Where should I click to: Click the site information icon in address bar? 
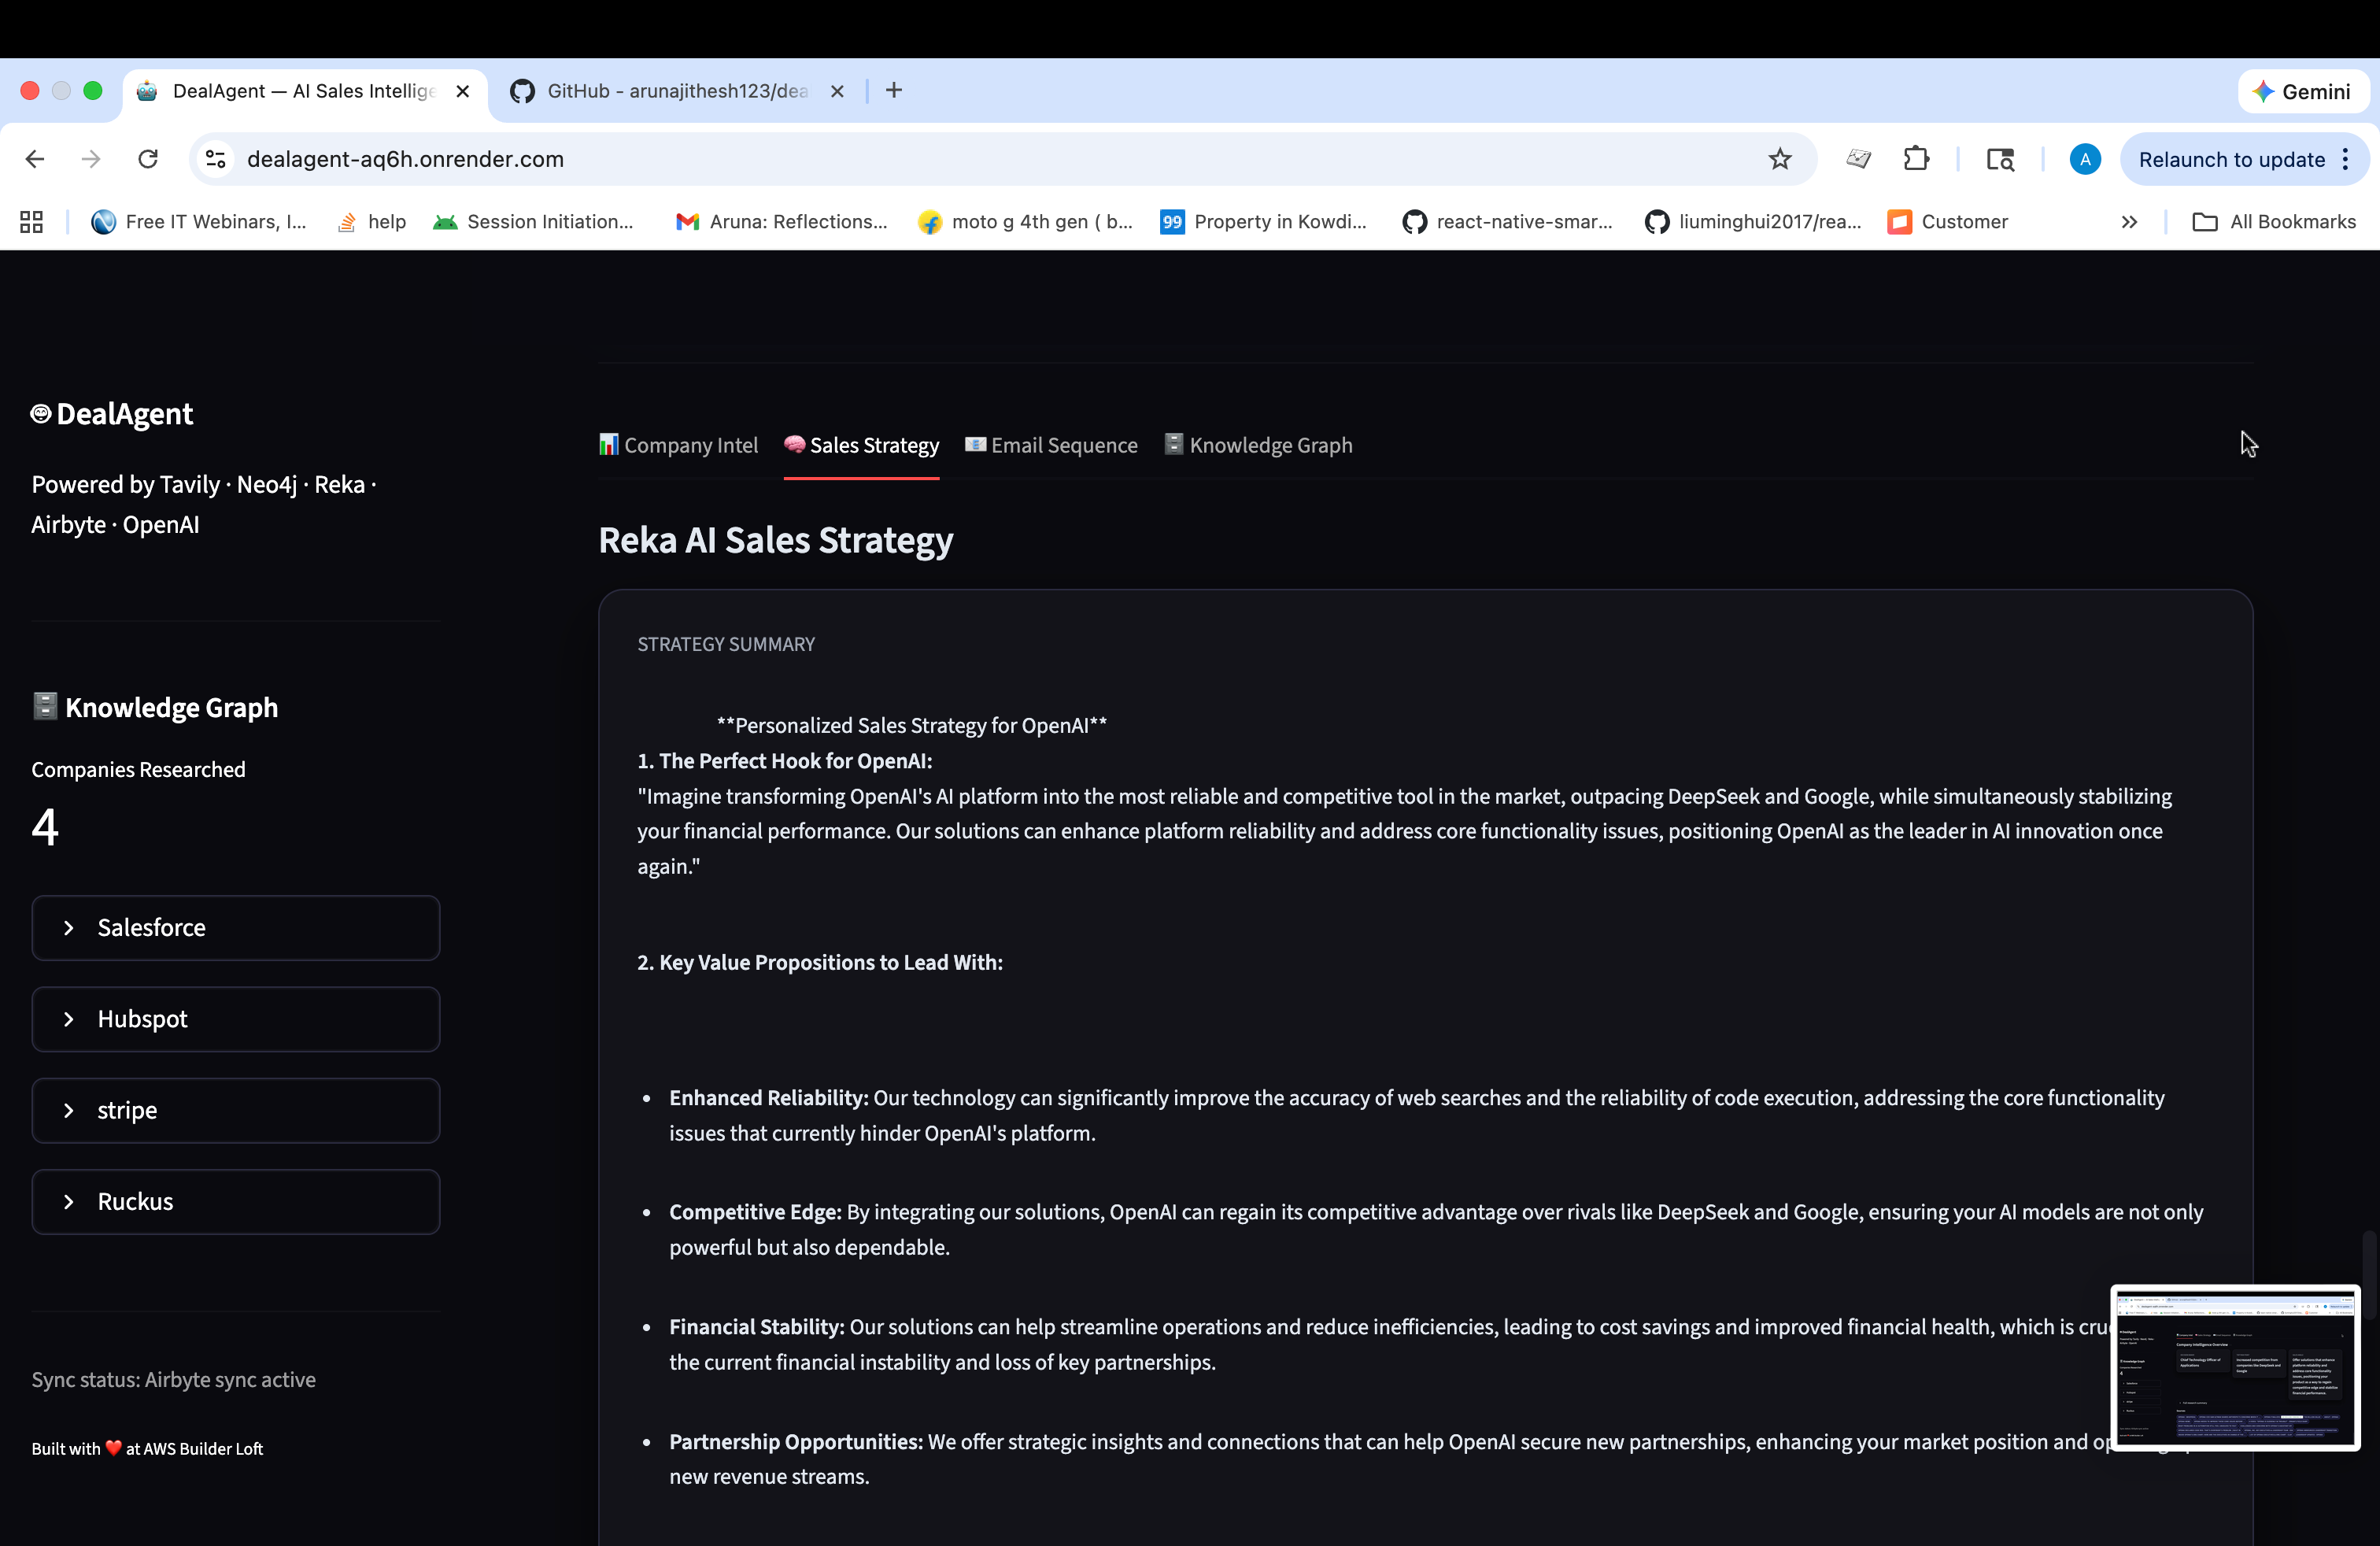[216, 159]
